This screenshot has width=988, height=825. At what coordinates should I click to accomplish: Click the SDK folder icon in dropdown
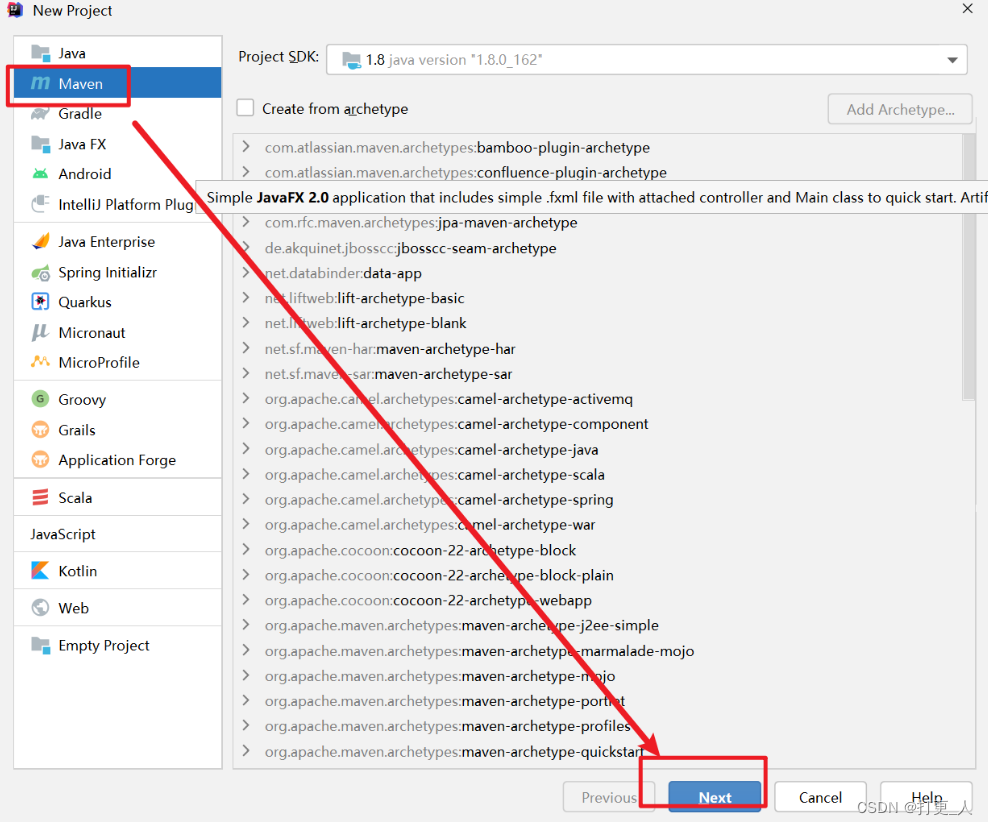click(x=351, y=60)
